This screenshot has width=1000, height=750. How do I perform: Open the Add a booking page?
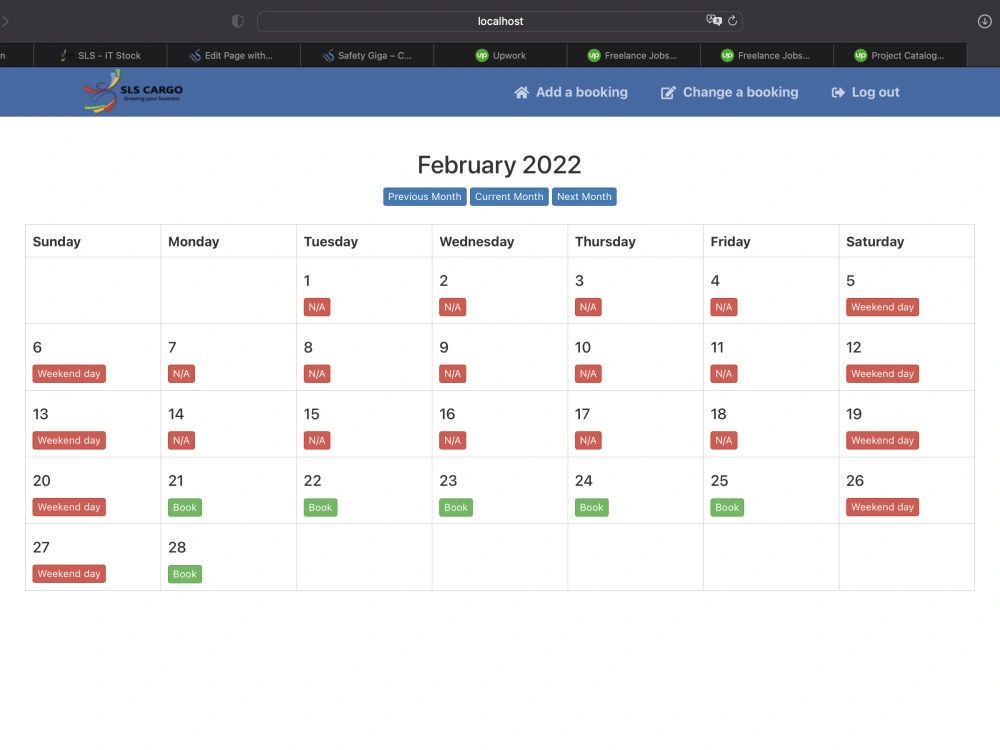[x=571, y=92]
